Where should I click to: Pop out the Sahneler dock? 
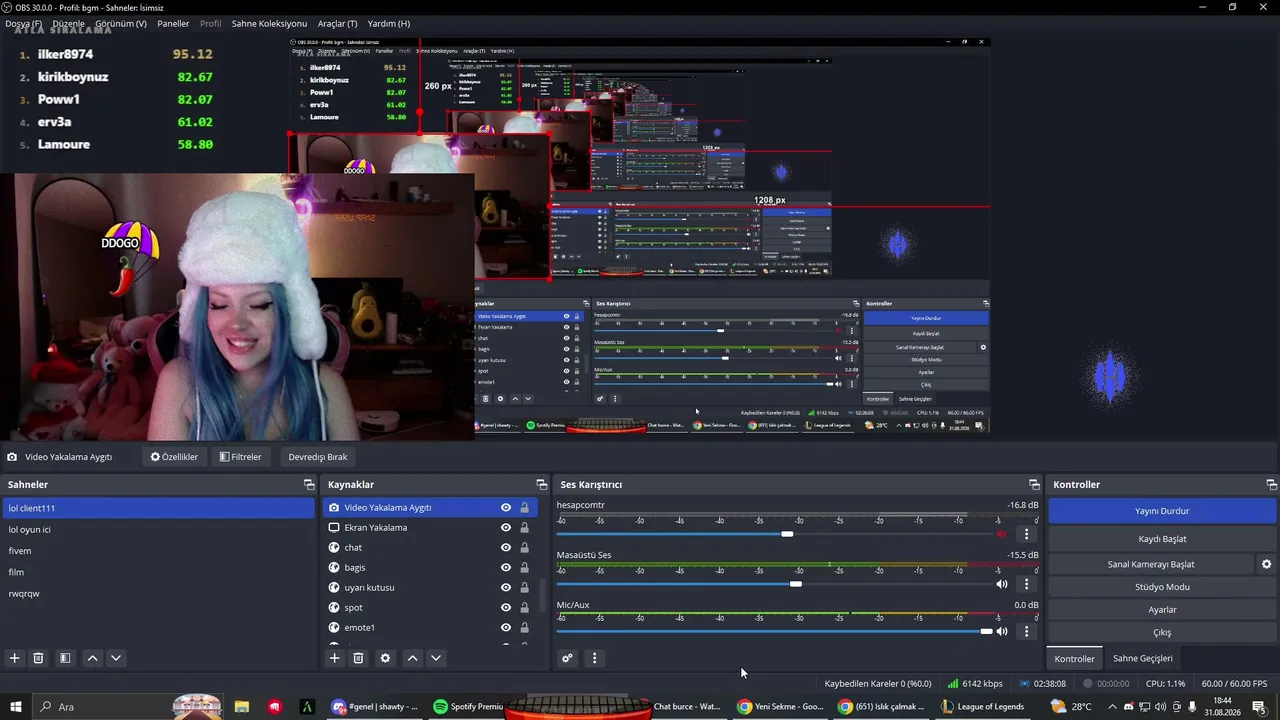(309, 485)
